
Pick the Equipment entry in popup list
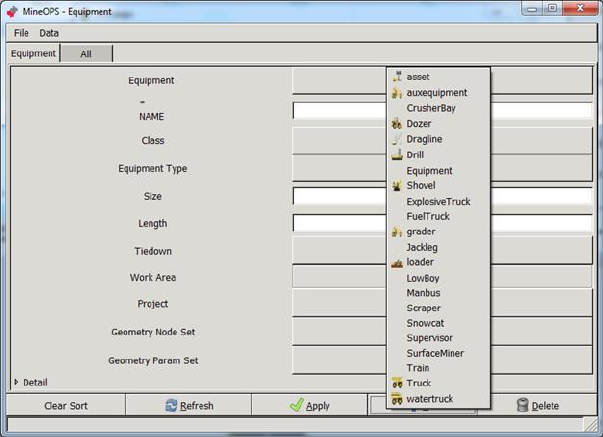click(438, 170)
